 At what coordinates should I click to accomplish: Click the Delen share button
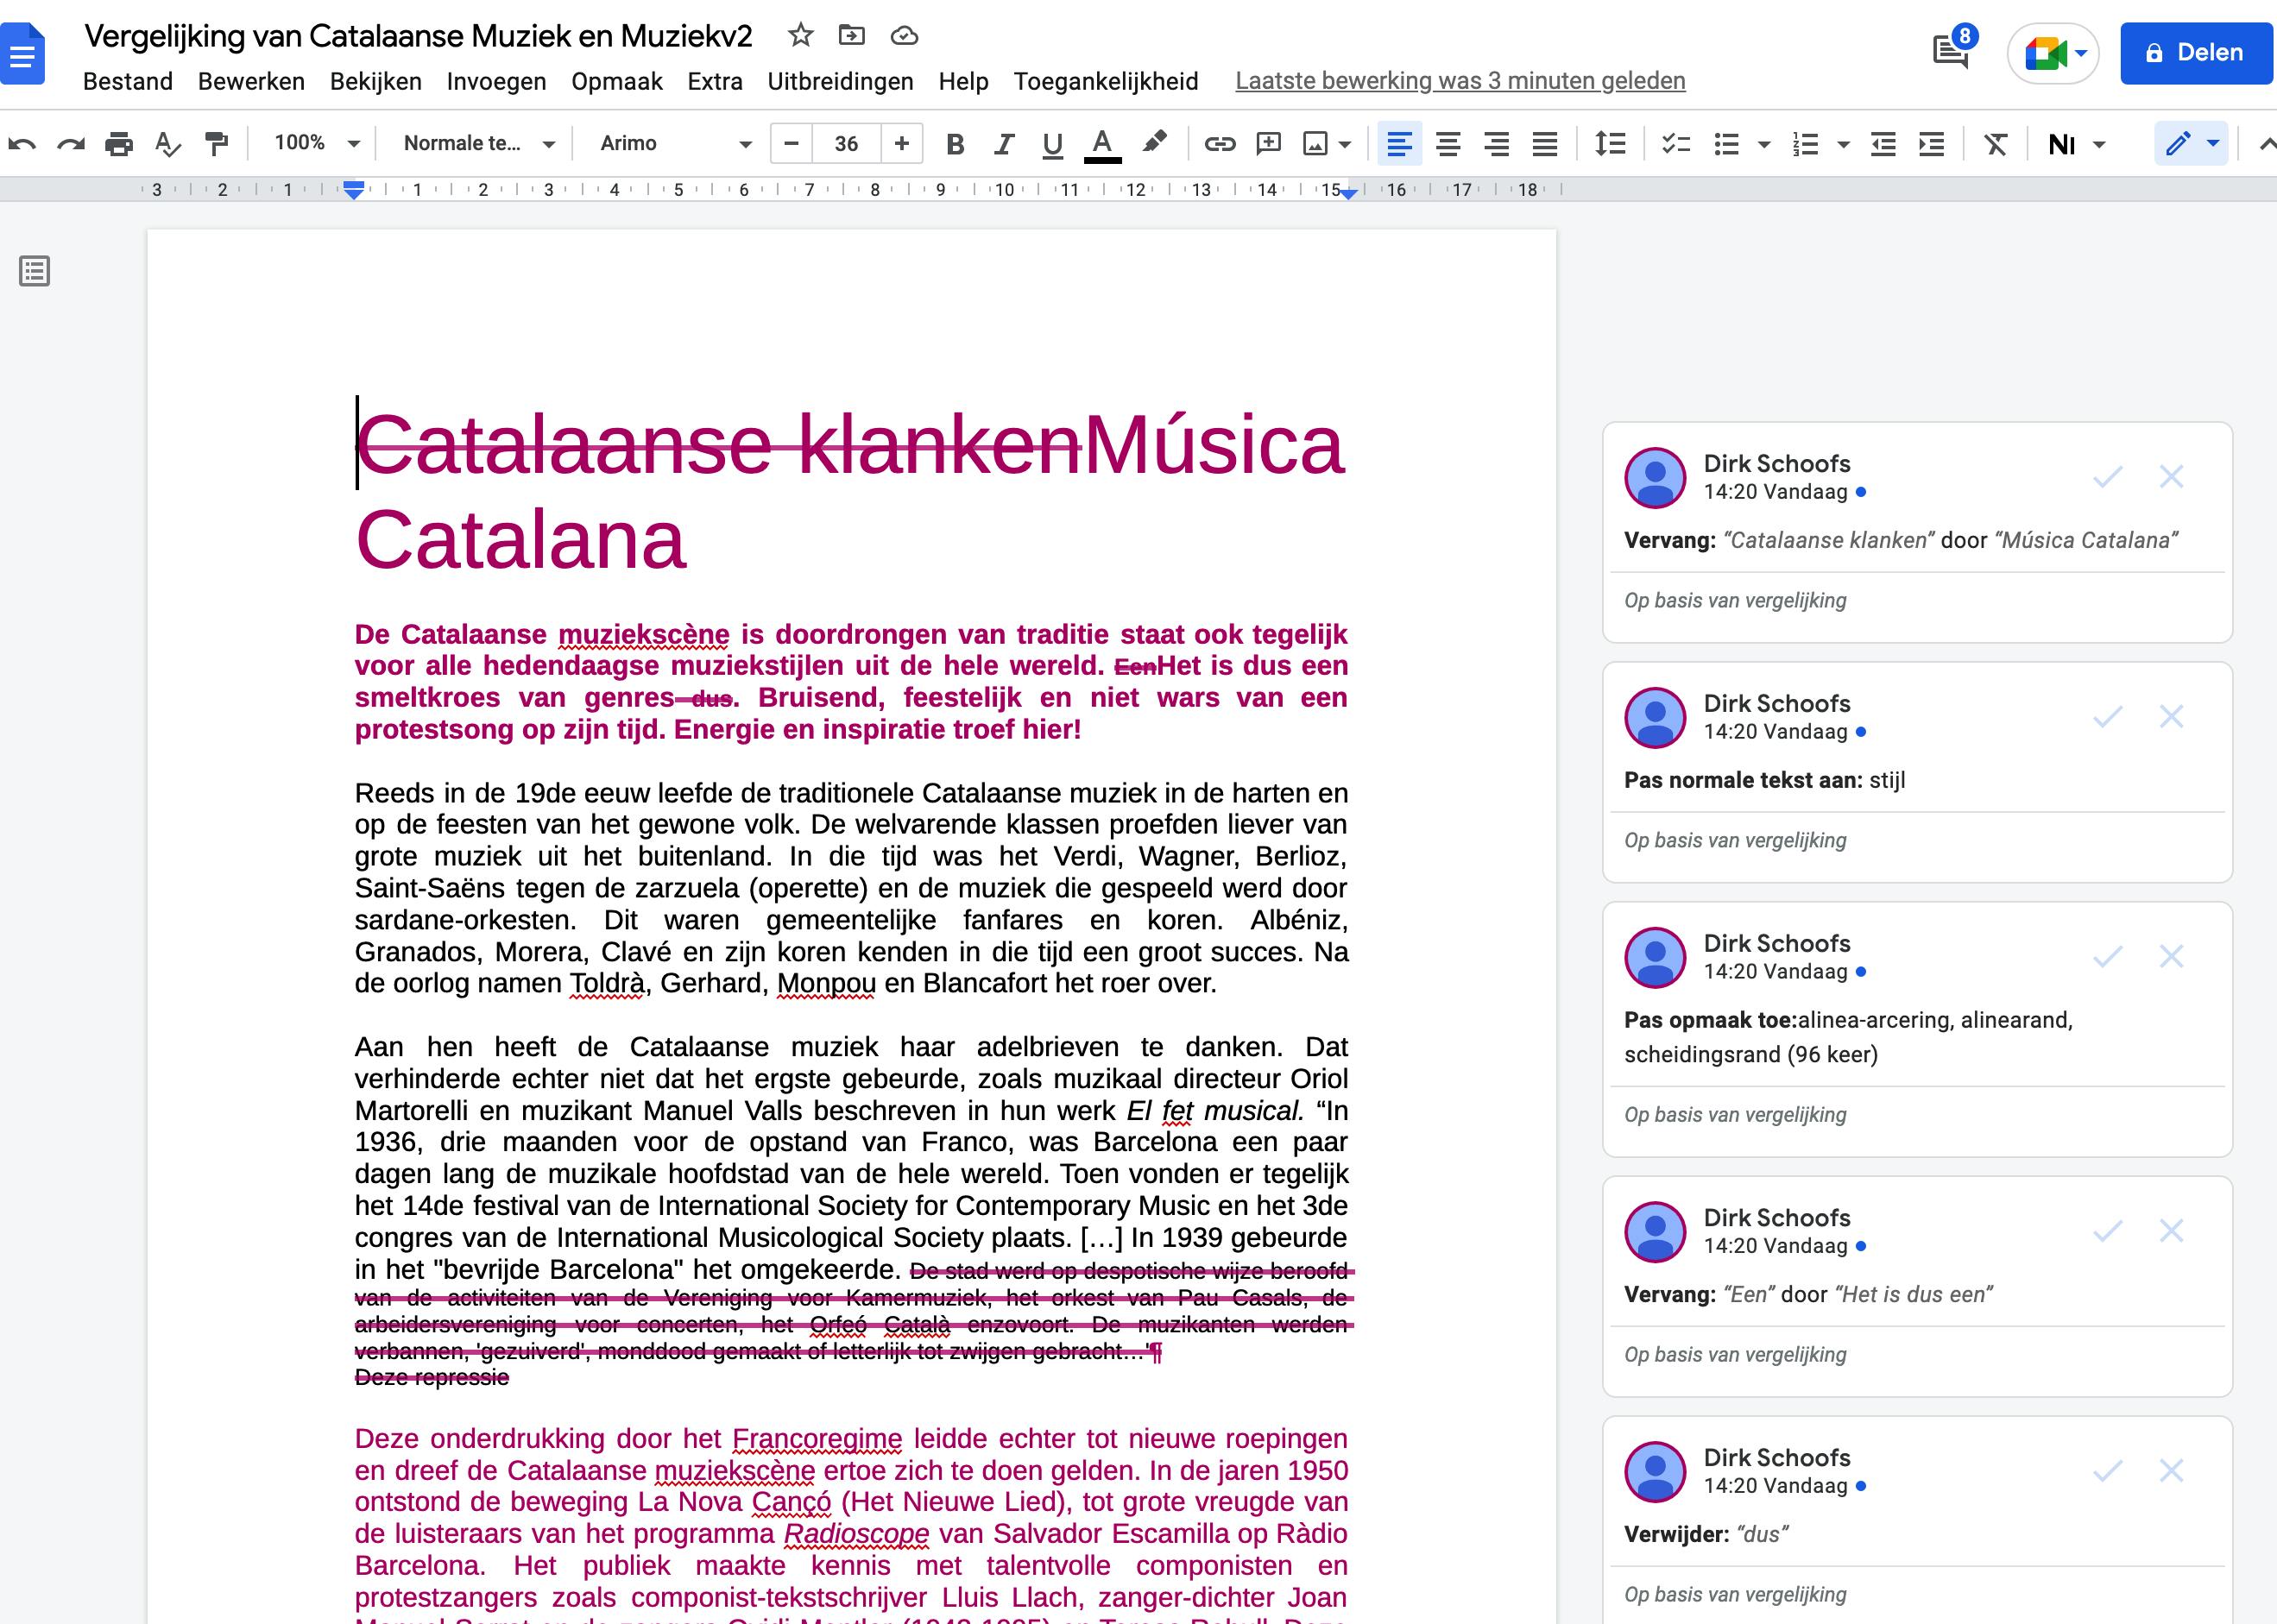click(x=2196, y=53)
